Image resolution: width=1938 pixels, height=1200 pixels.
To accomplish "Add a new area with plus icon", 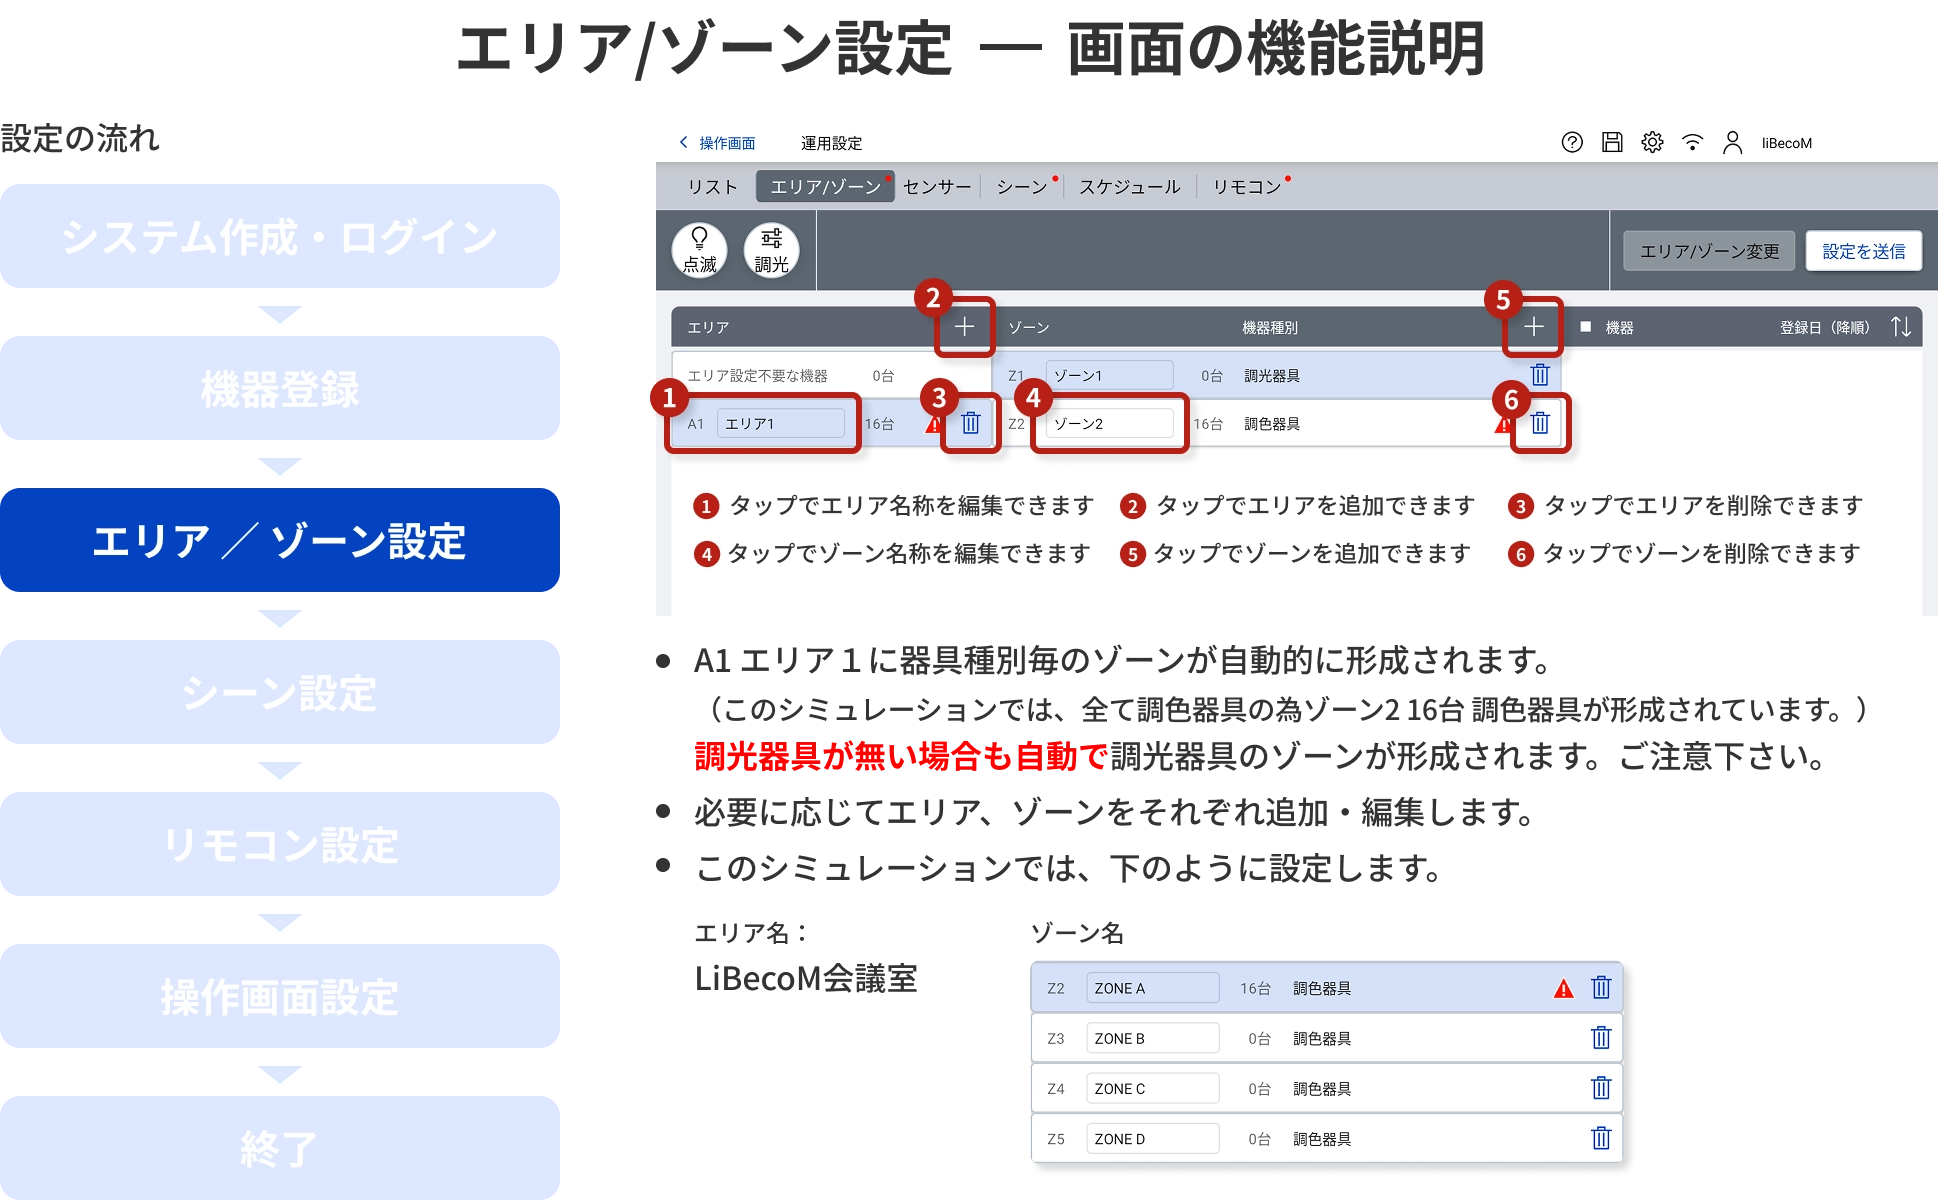I will point(964,326).
